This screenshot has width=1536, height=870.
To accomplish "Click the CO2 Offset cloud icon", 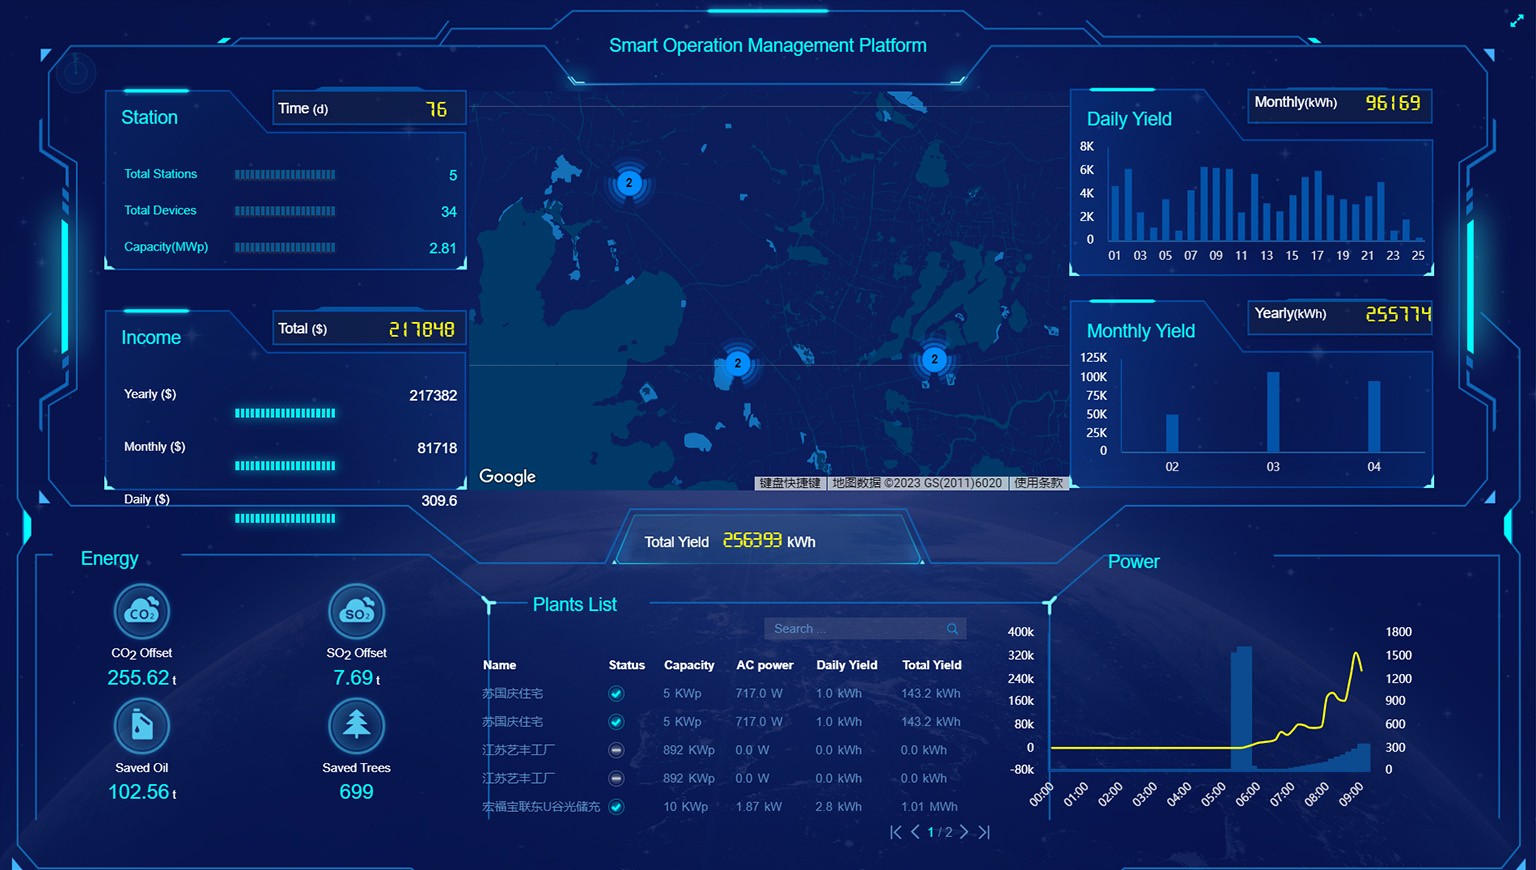I will [x=142, y=611].
